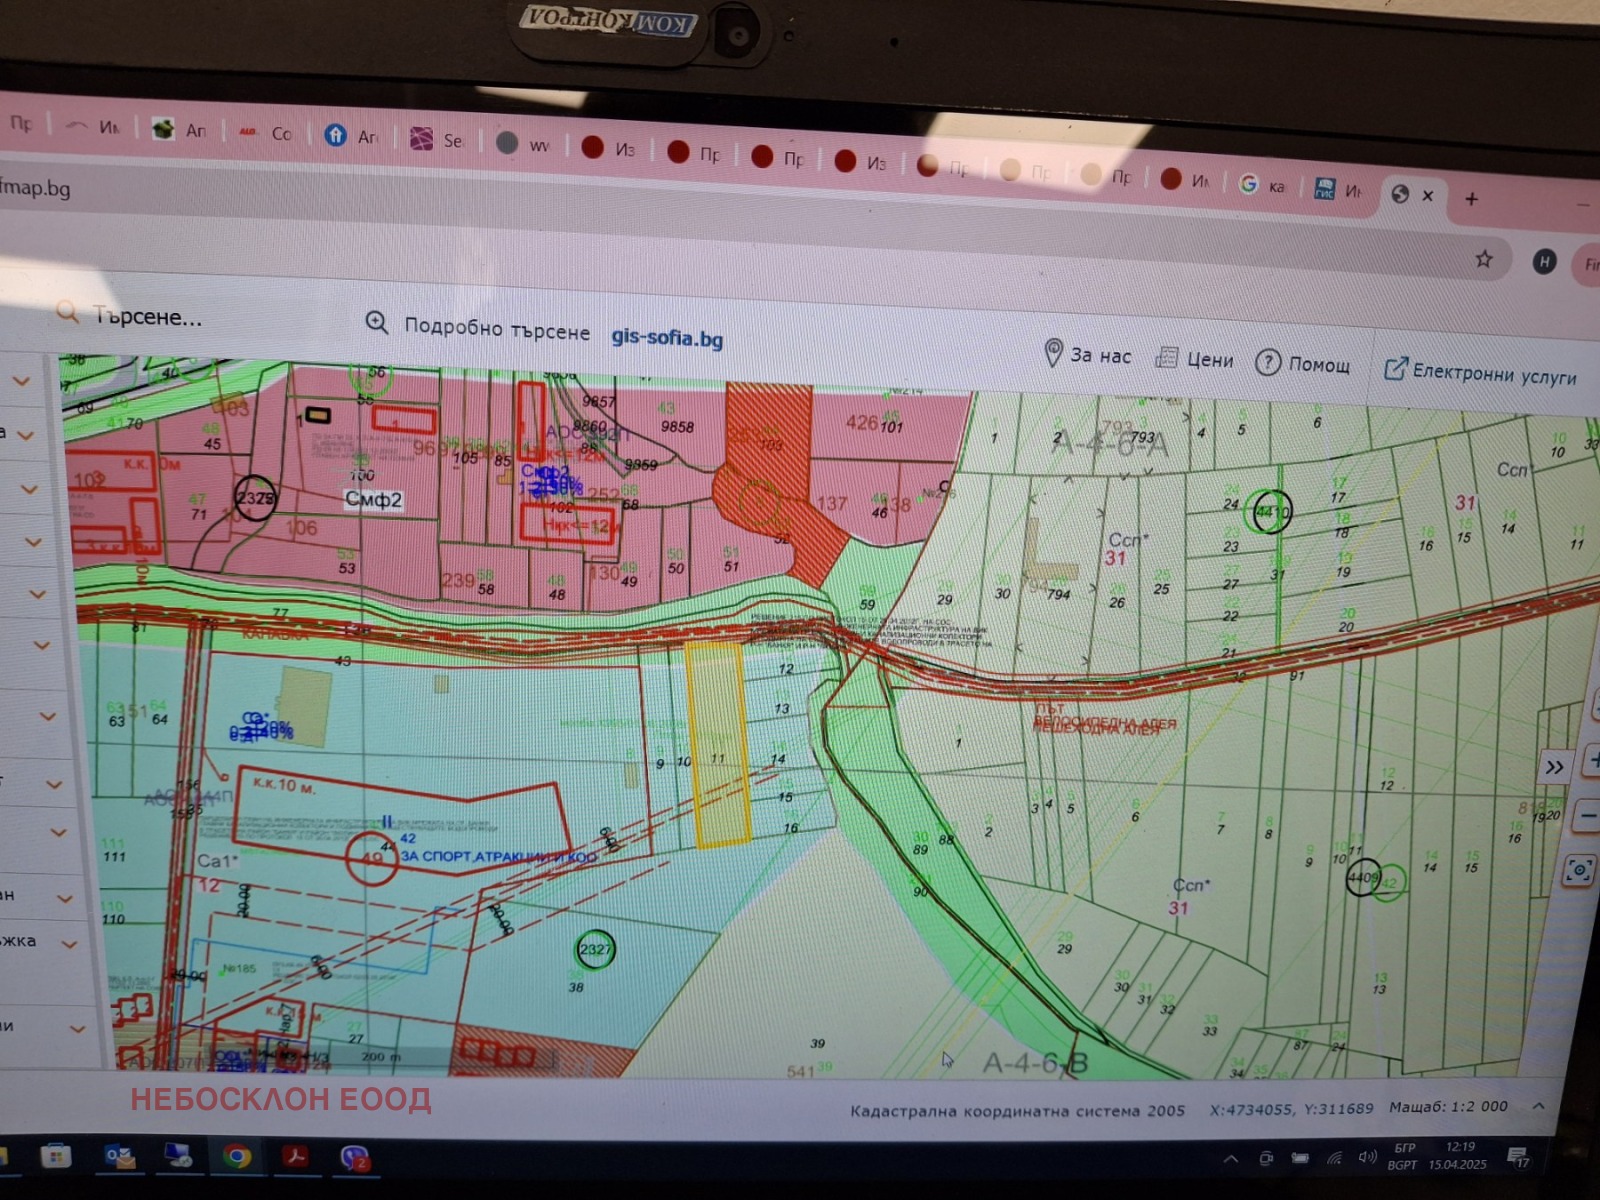Screen dimensions: 1600x1200
Task: Click the locate-me target button on map
Action: [1578, 871]
